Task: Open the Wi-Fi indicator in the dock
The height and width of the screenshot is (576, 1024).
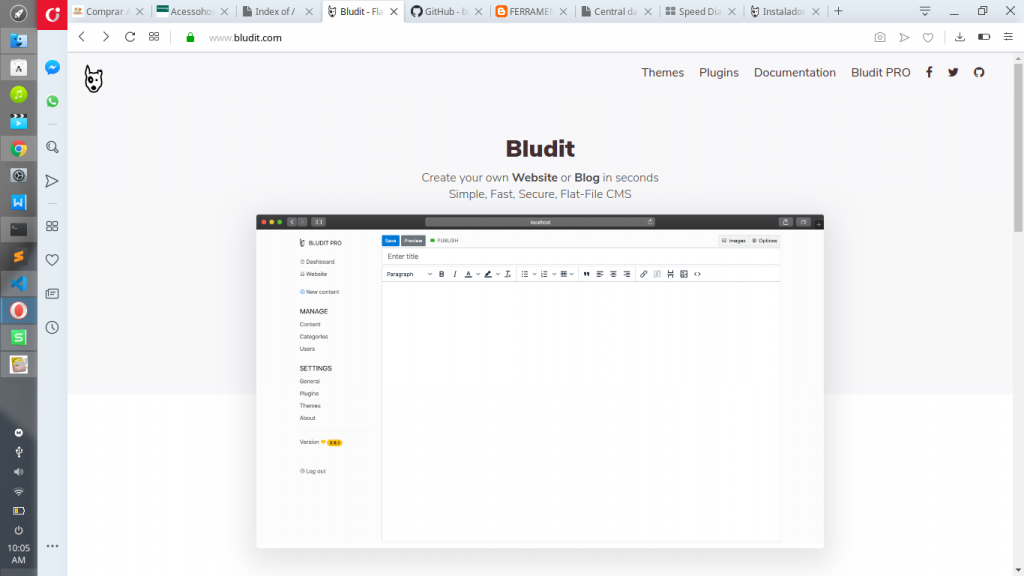Action: click(x=18, y=492)
